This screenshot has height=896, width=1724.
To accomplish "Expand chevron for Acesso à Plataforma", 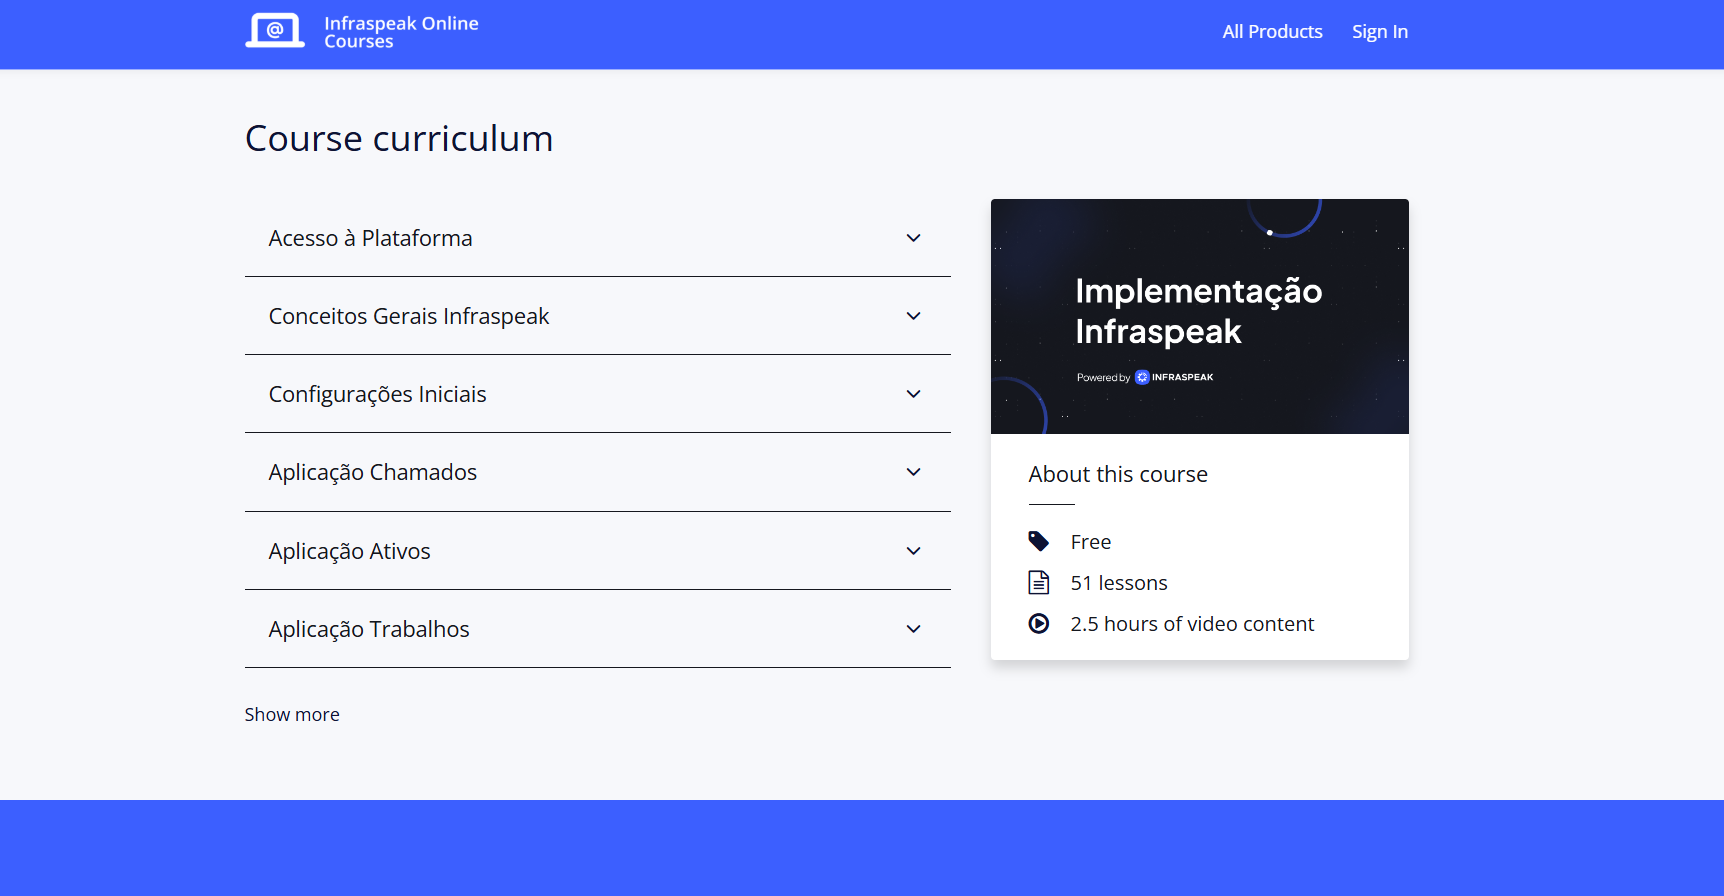I will [x=913, y=238].
